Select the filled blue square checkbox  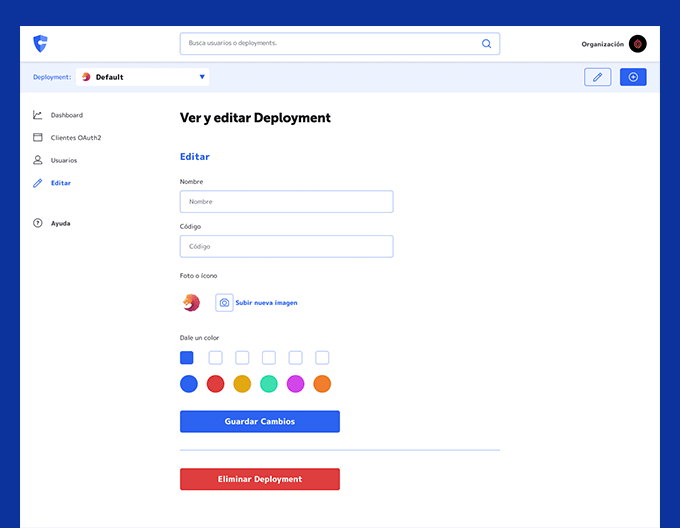tap(187, 358)
